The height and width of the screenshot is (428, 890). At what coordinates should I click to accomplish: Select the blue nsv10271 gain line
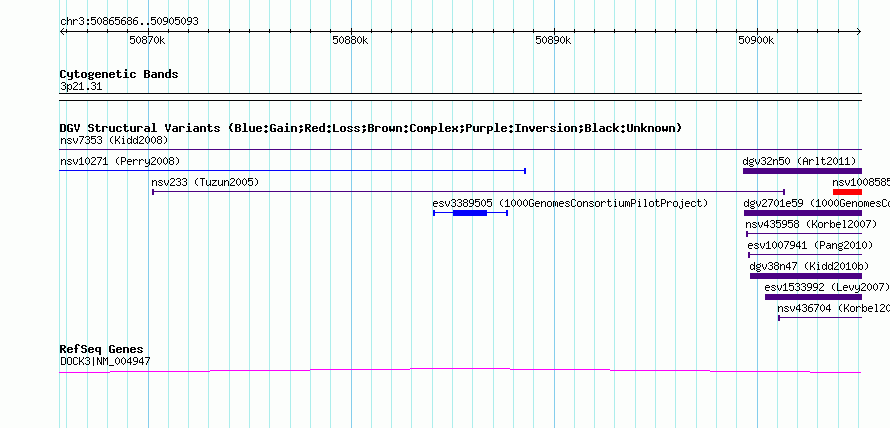tap(293, 171)
